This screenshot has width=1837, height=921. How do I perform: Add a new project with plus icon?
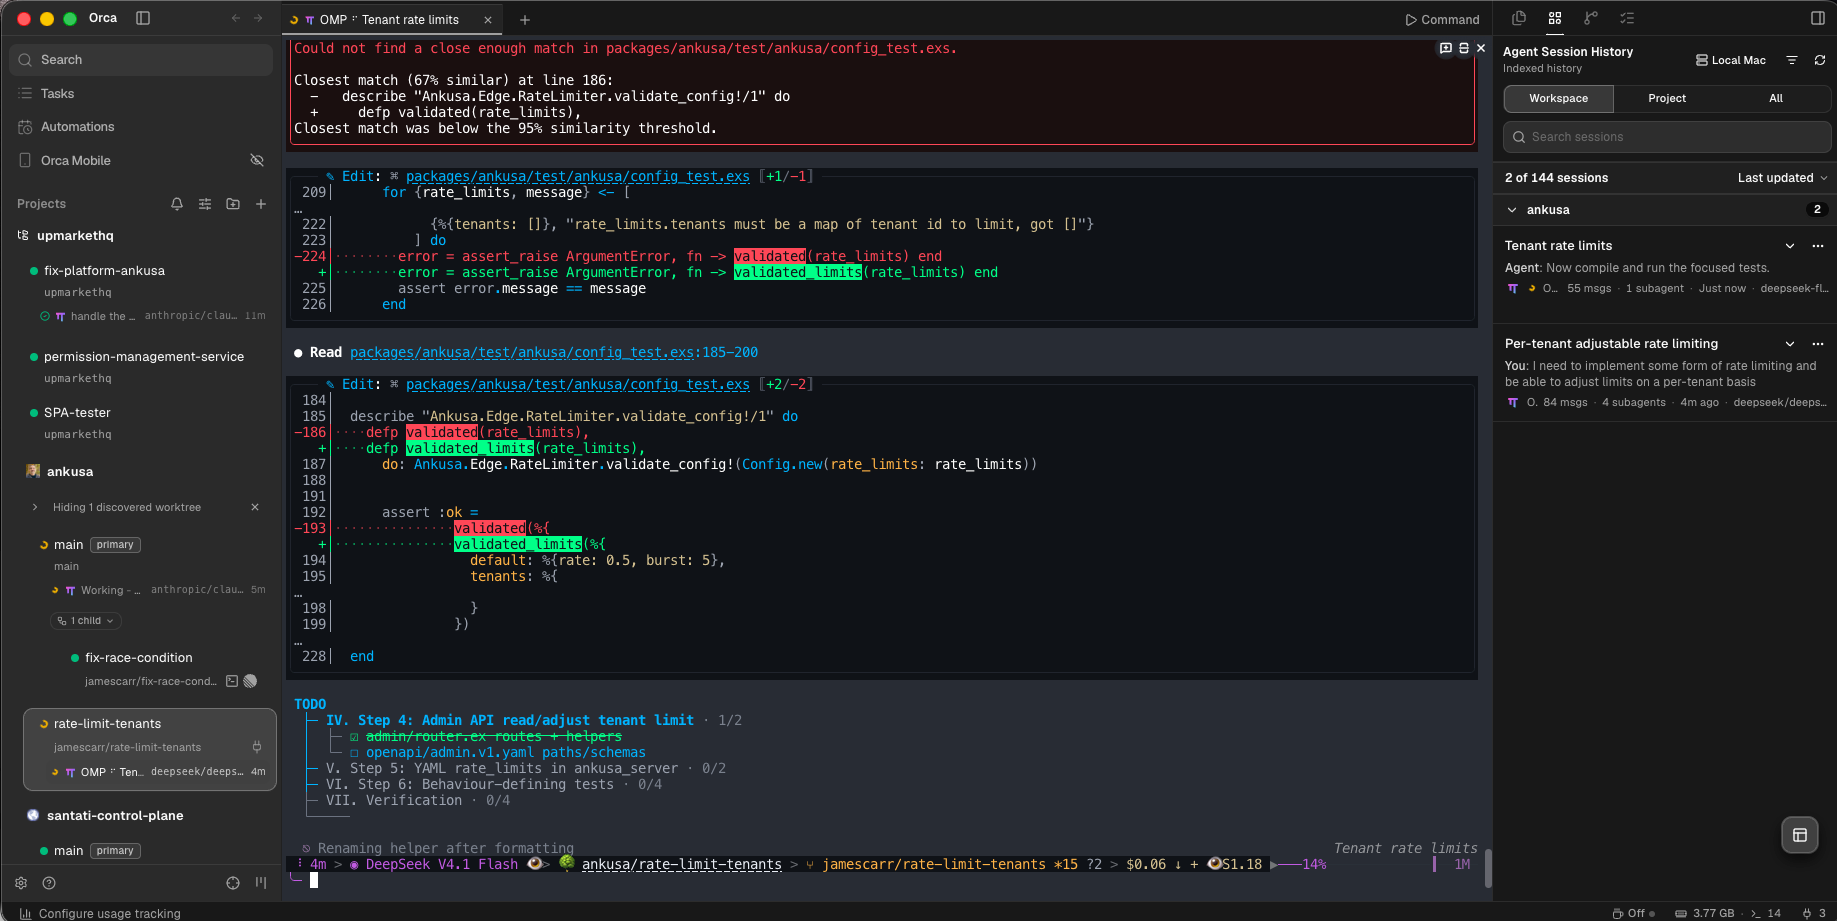261,204
